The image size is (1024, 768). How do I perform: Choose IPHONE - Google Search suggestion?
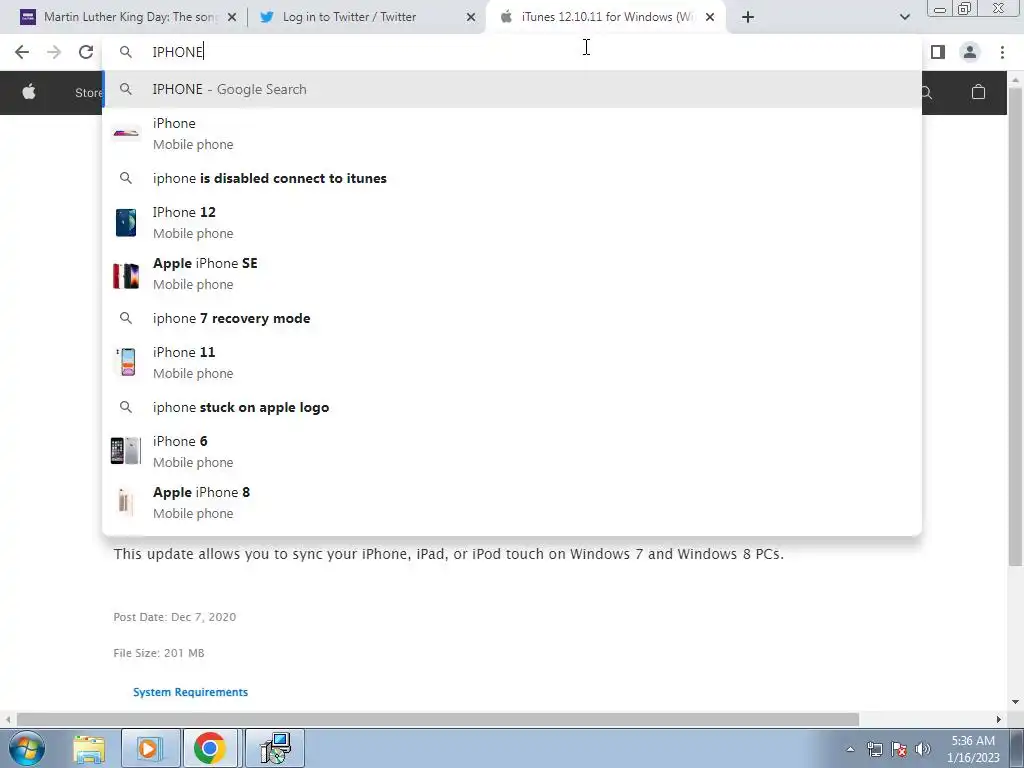click(x=512, y=89)
